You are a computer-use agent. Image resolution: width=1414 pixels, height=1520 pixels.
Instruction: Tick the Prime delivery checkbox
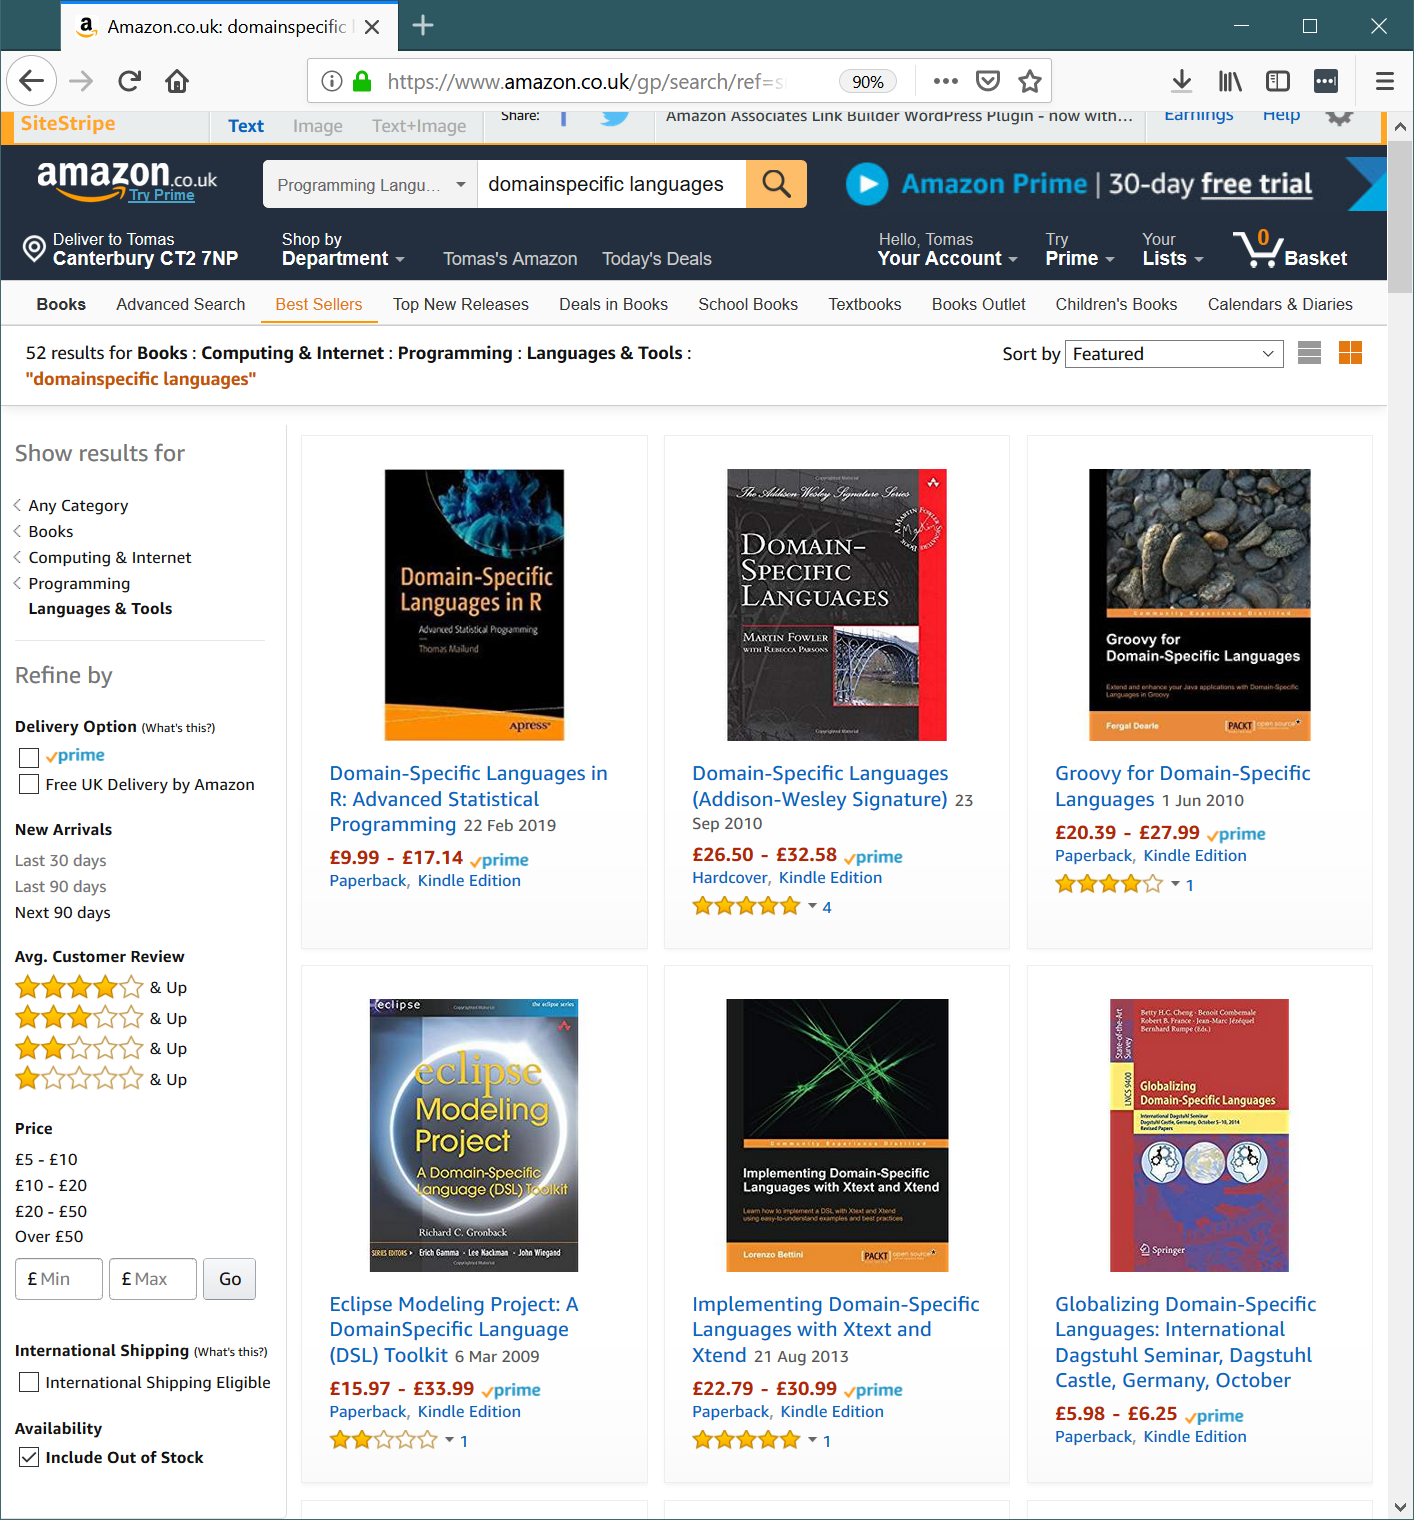pyautogui.click(x=29, y=757)
